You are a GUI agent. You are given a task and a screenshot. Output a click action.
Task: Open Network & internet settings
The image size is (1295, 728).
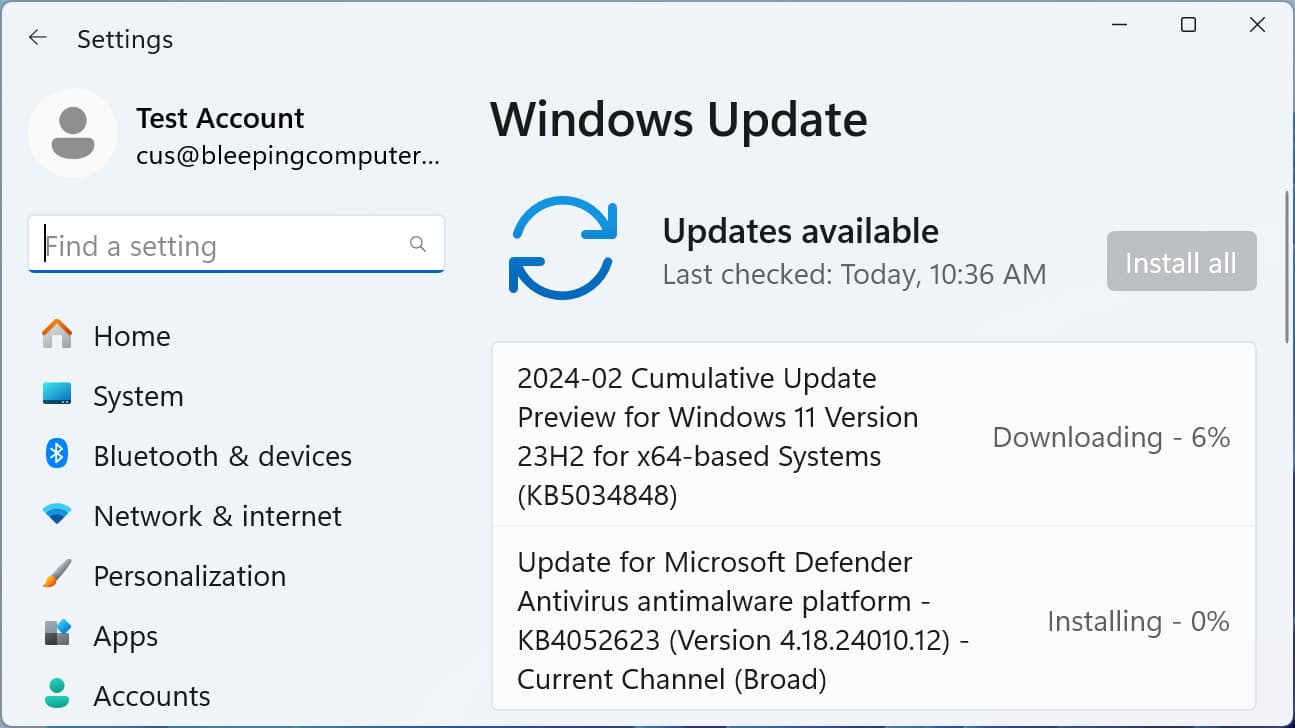pyautogui.click(x=218, y=516)
